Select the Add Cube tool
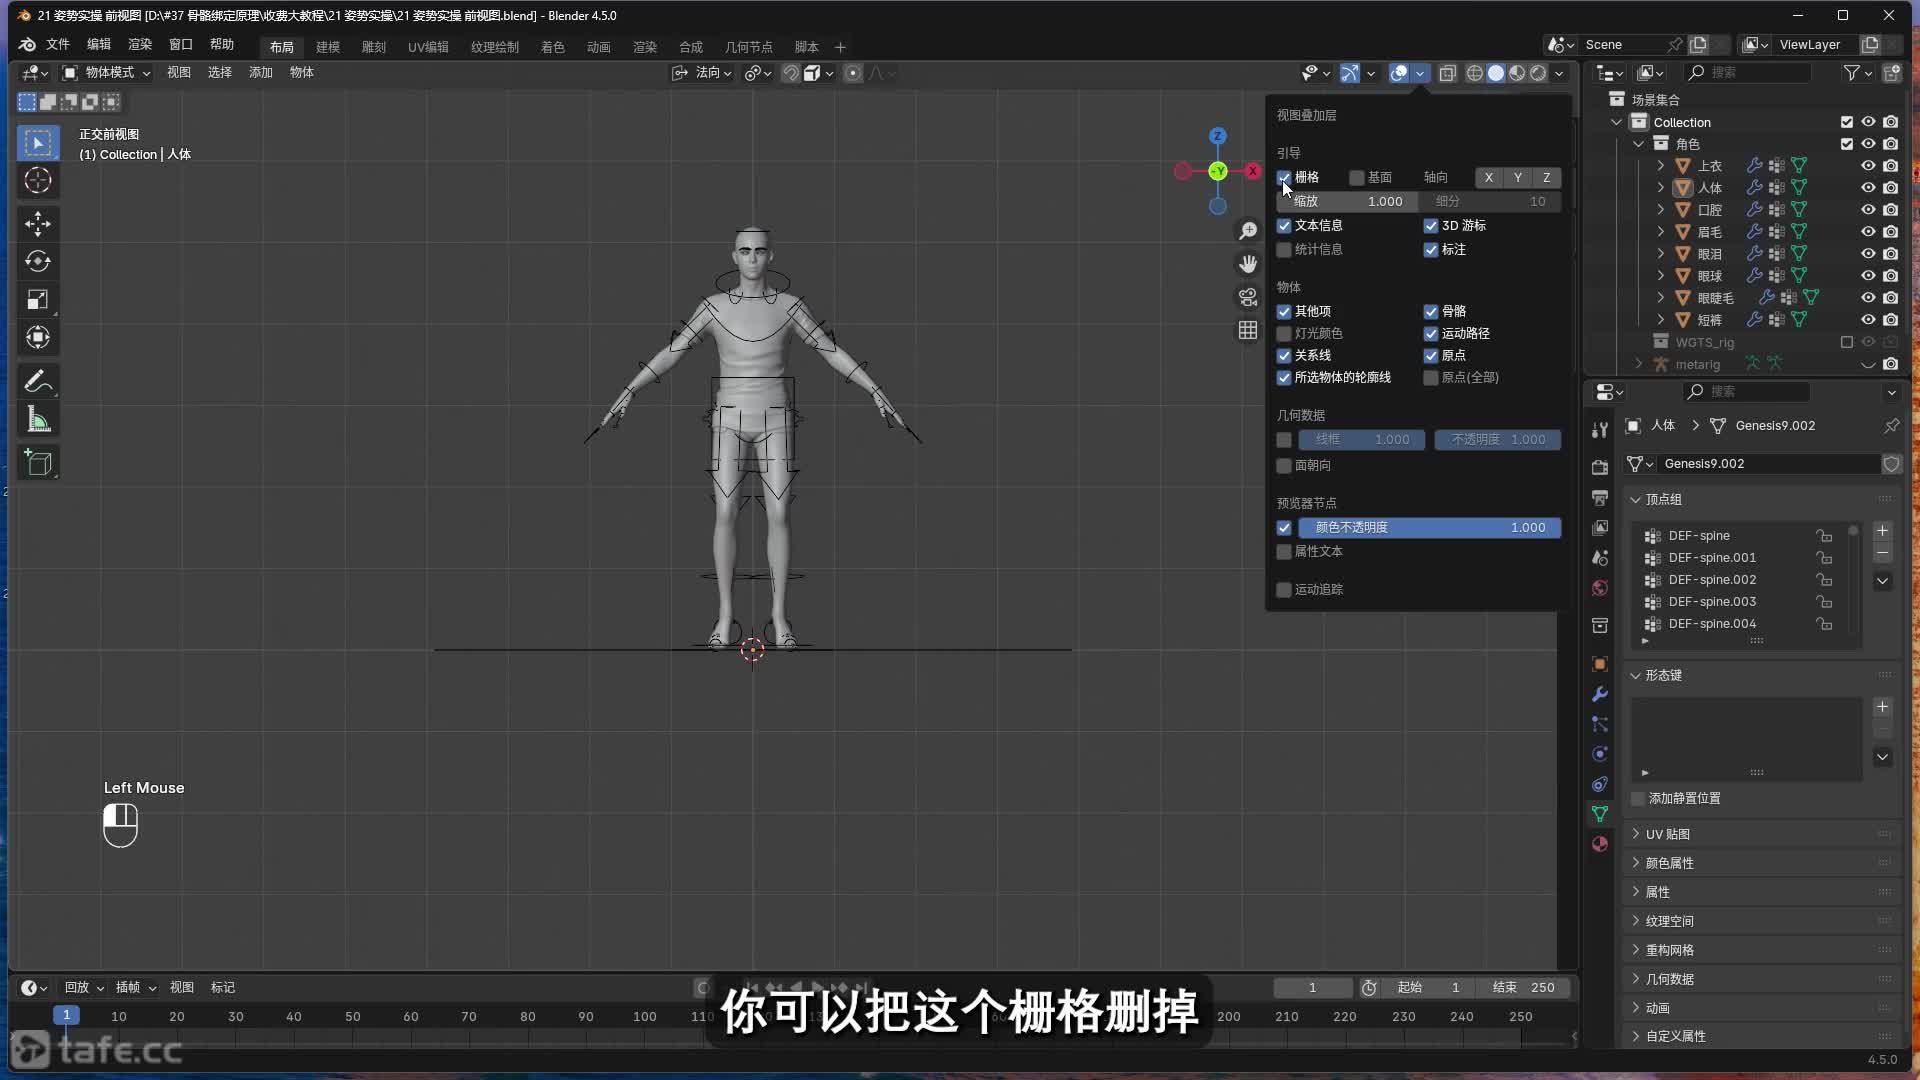Image resolution: width=1920 pixels, height=1080 pixels. pos(38,462)
